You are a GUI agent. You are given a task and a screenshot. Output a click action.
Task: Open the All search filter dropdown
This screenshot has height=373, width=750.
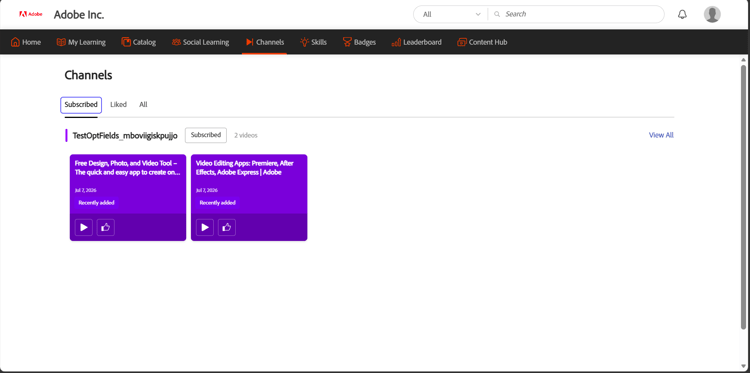coord(451,14)
